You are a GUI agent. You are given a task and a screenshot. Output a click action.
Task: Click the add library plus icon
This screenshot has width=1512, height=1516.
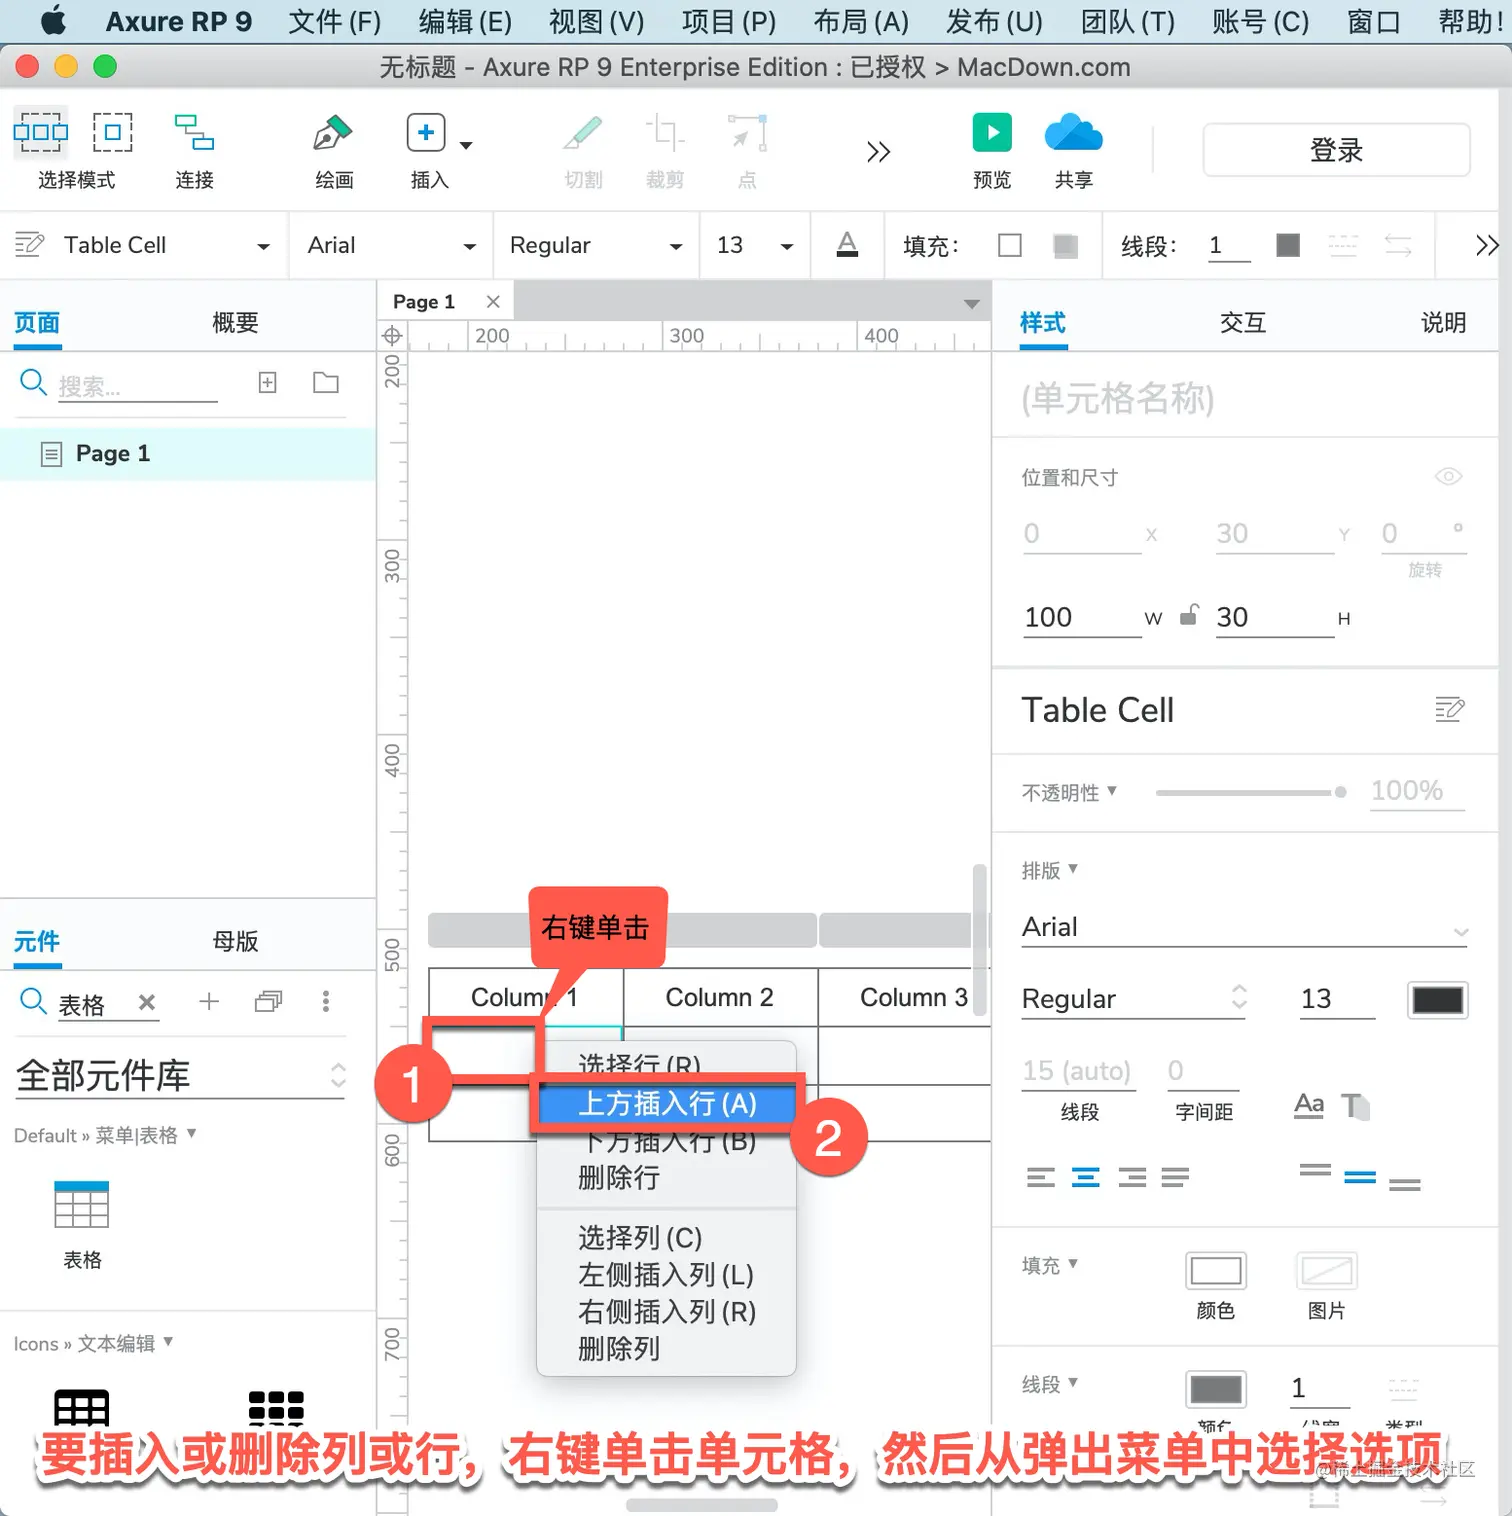point(209,1001)
